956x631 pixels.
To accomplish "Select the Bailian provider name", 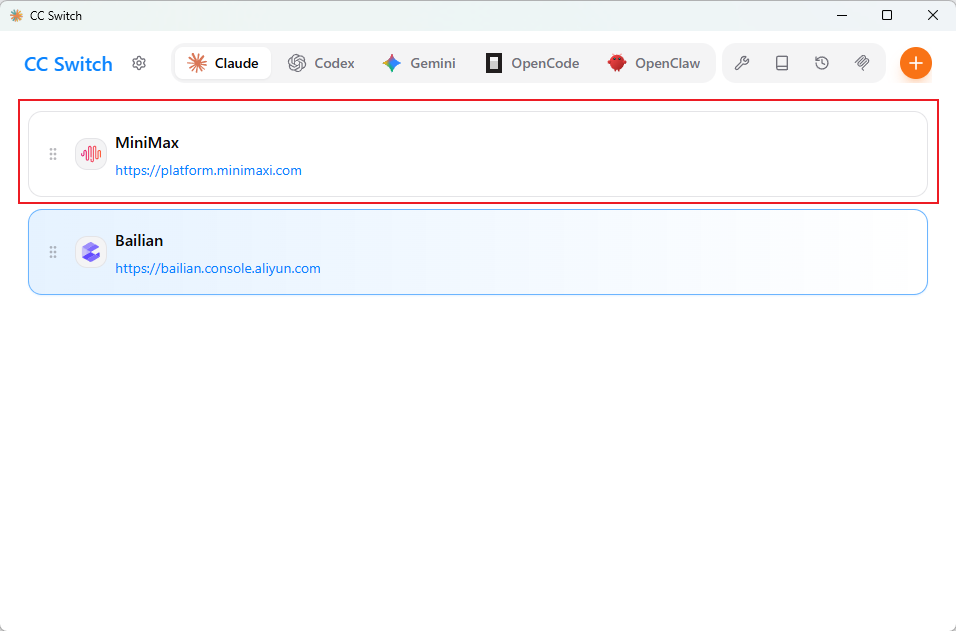I will point(139,241).
